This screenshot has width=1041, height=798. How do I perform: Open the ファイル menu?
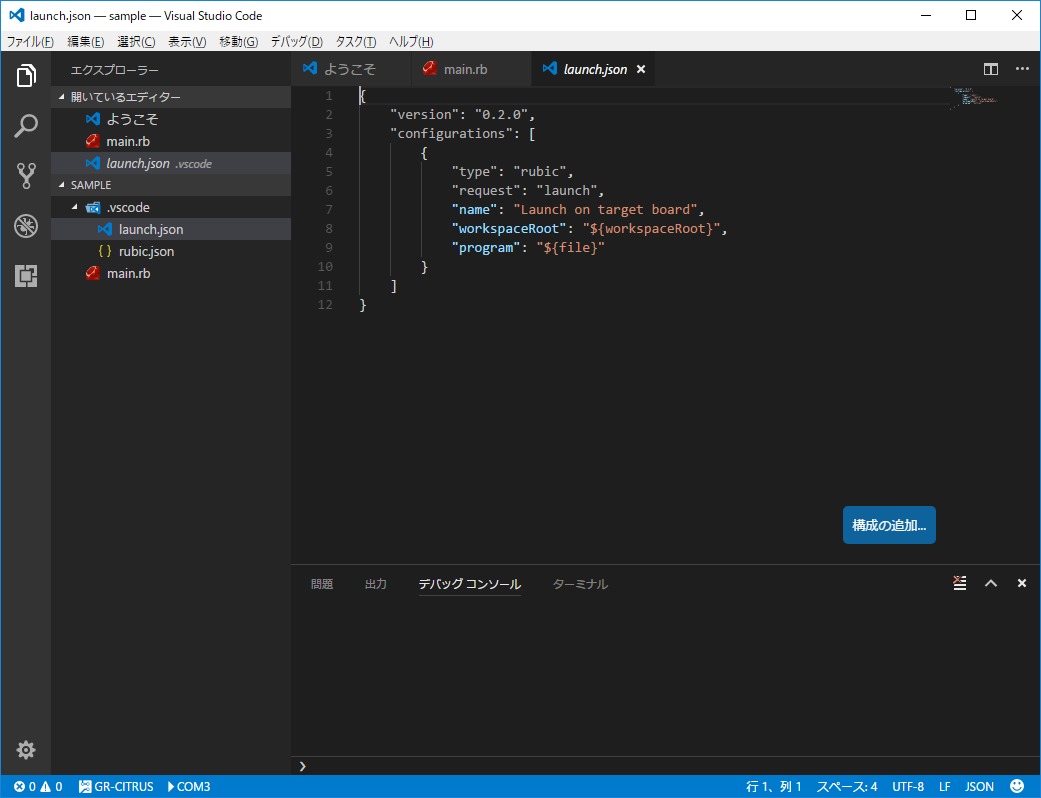[x=30, y=41]
